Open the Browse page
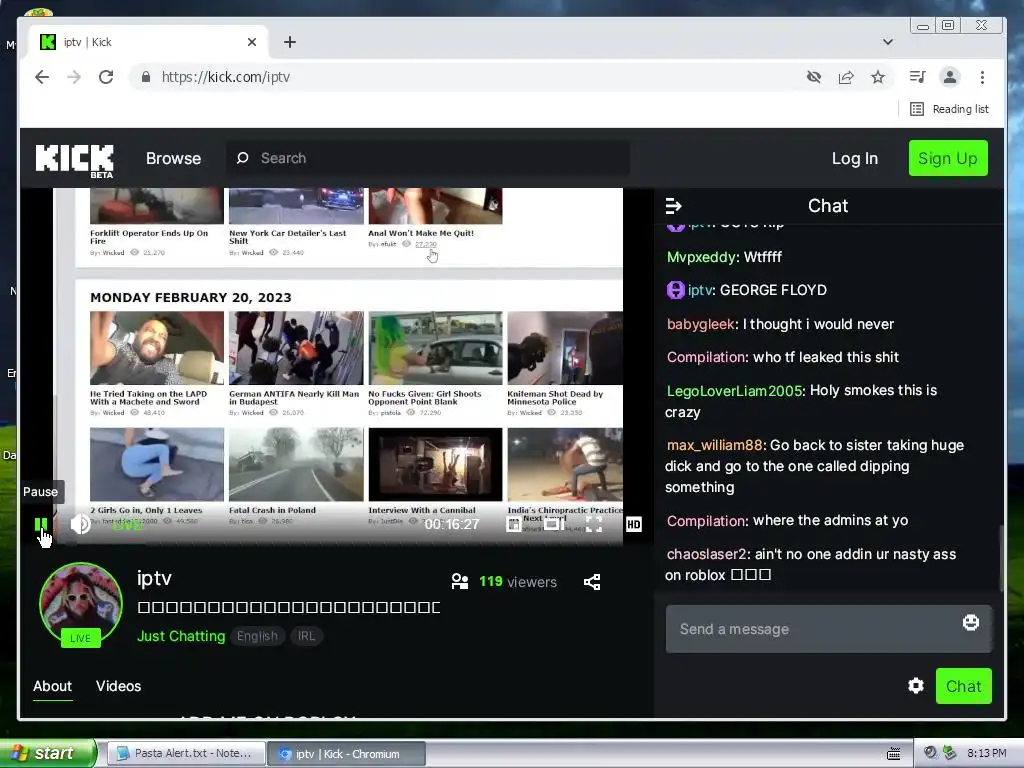This screenshot has height=768, width=1024. [173, 158]
